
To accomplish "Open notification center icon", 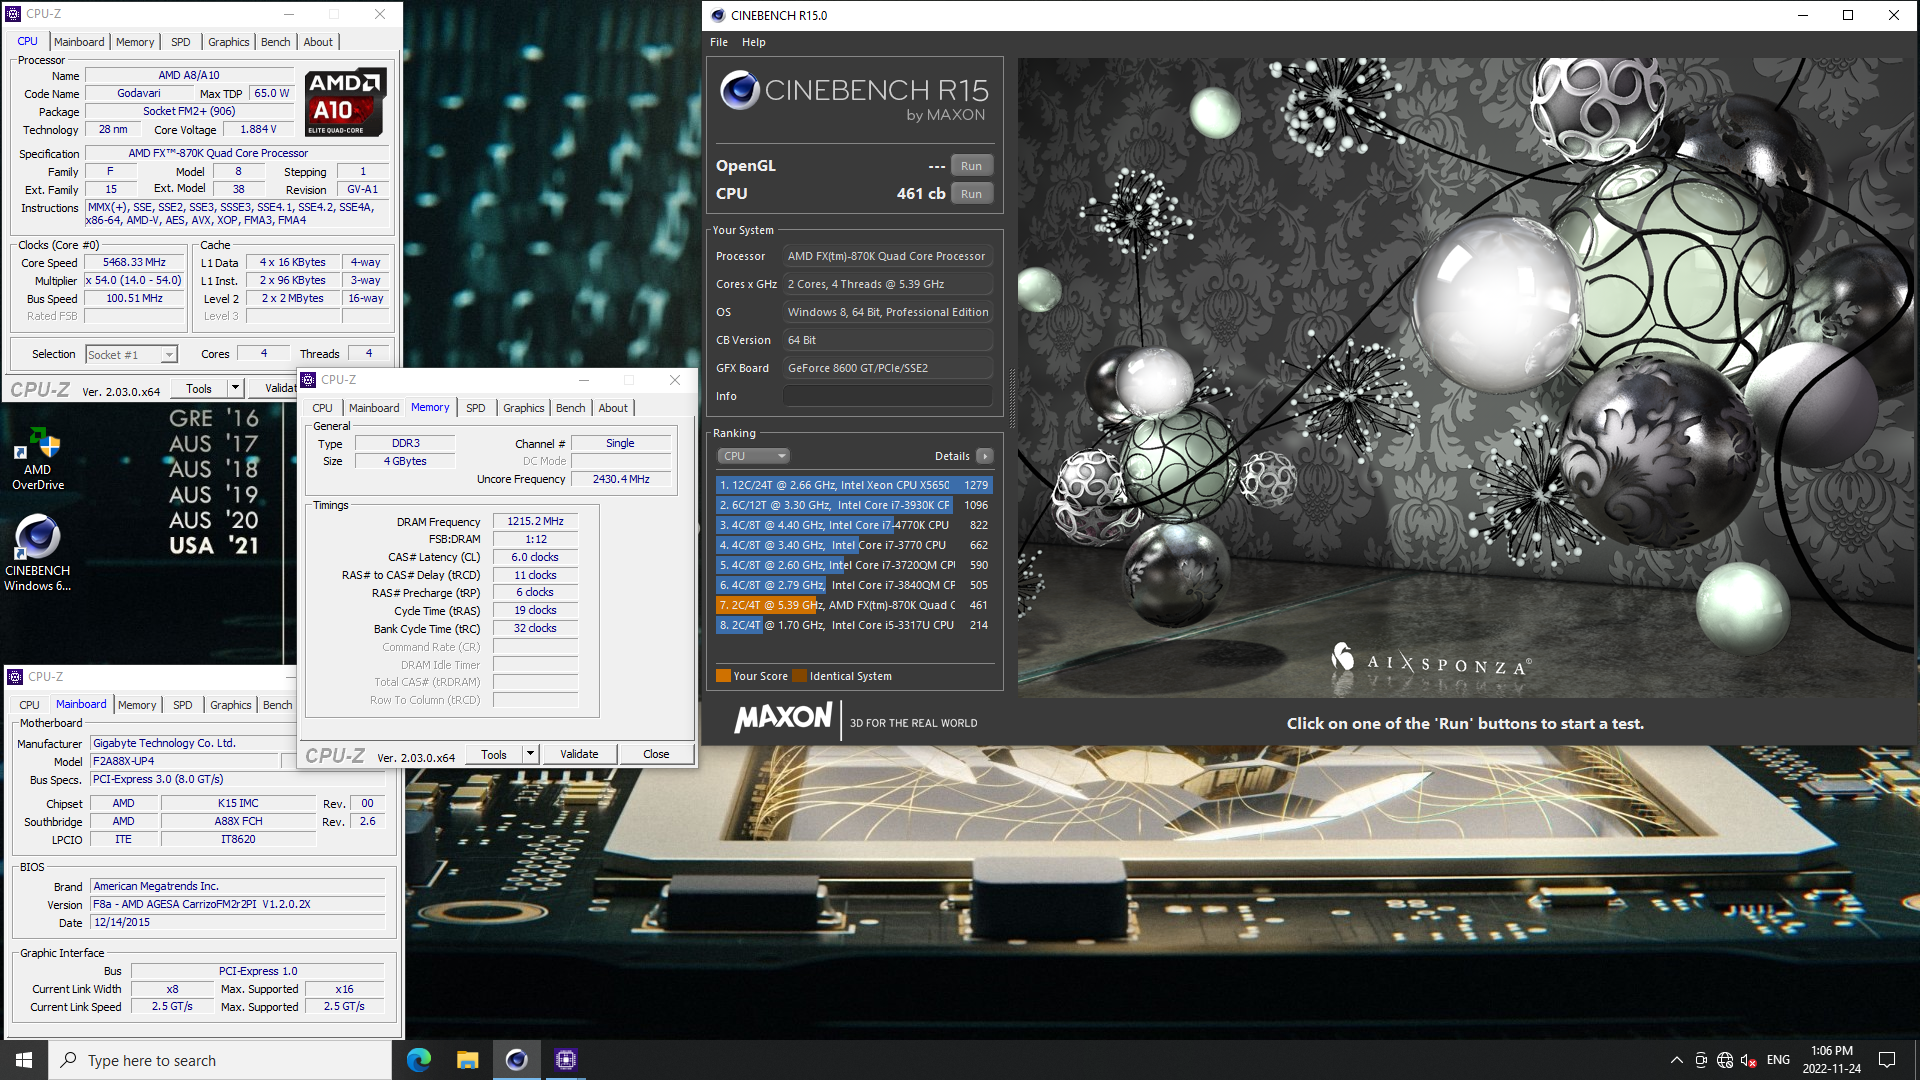I will (x=1887, y=1060).
